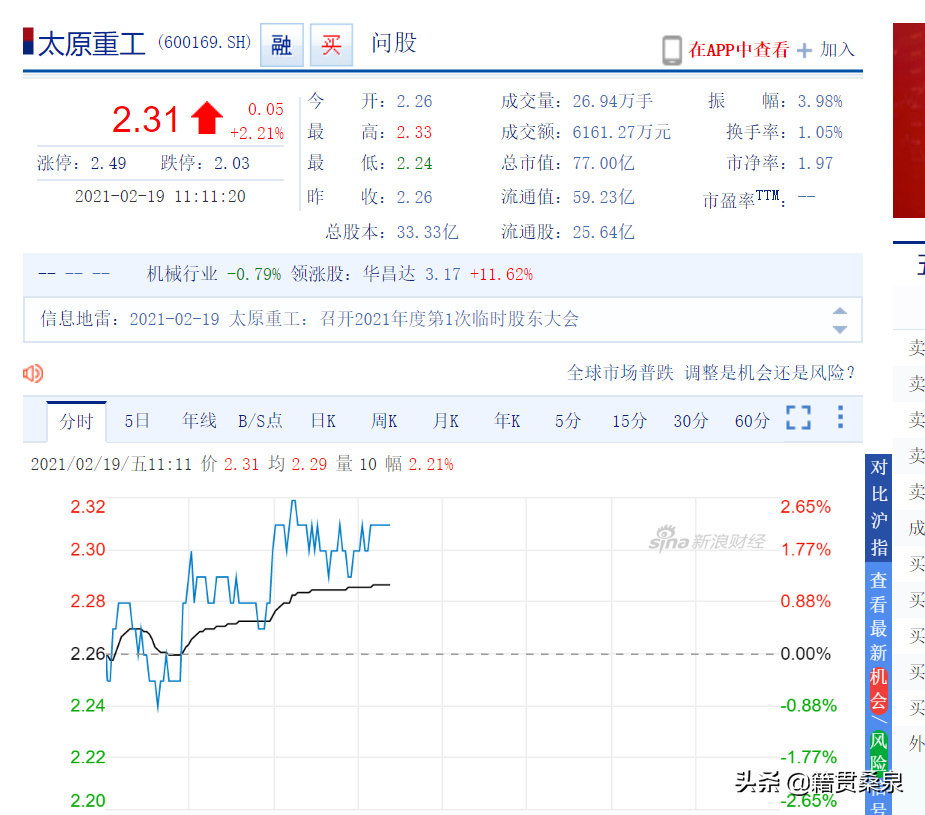Show previous 信息地雷 news item arrow

point(839,311)
